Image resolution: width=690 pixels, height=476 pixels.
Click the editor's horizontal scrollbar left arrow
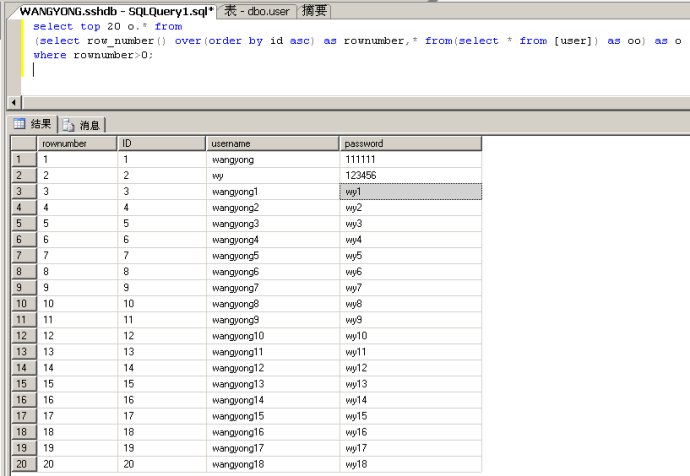click(13, 102)
